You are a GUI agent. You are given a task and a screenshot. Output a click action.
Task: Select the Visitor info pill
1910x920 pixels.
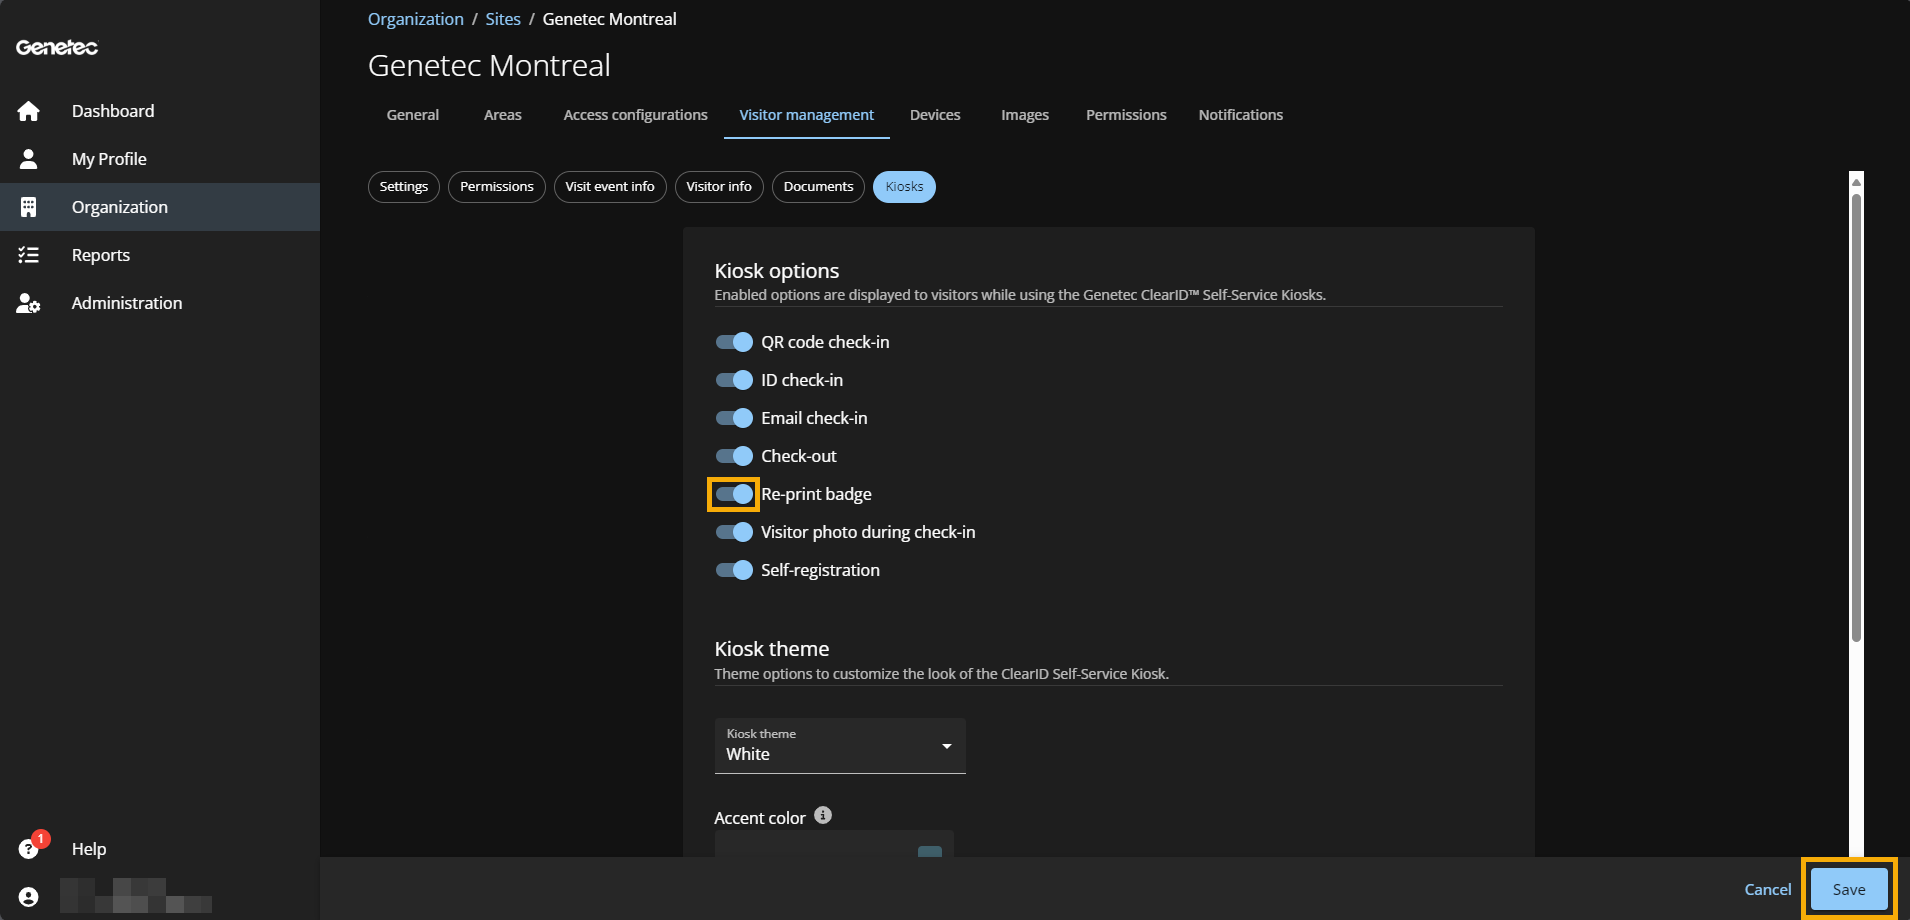(x=719, y=187)
